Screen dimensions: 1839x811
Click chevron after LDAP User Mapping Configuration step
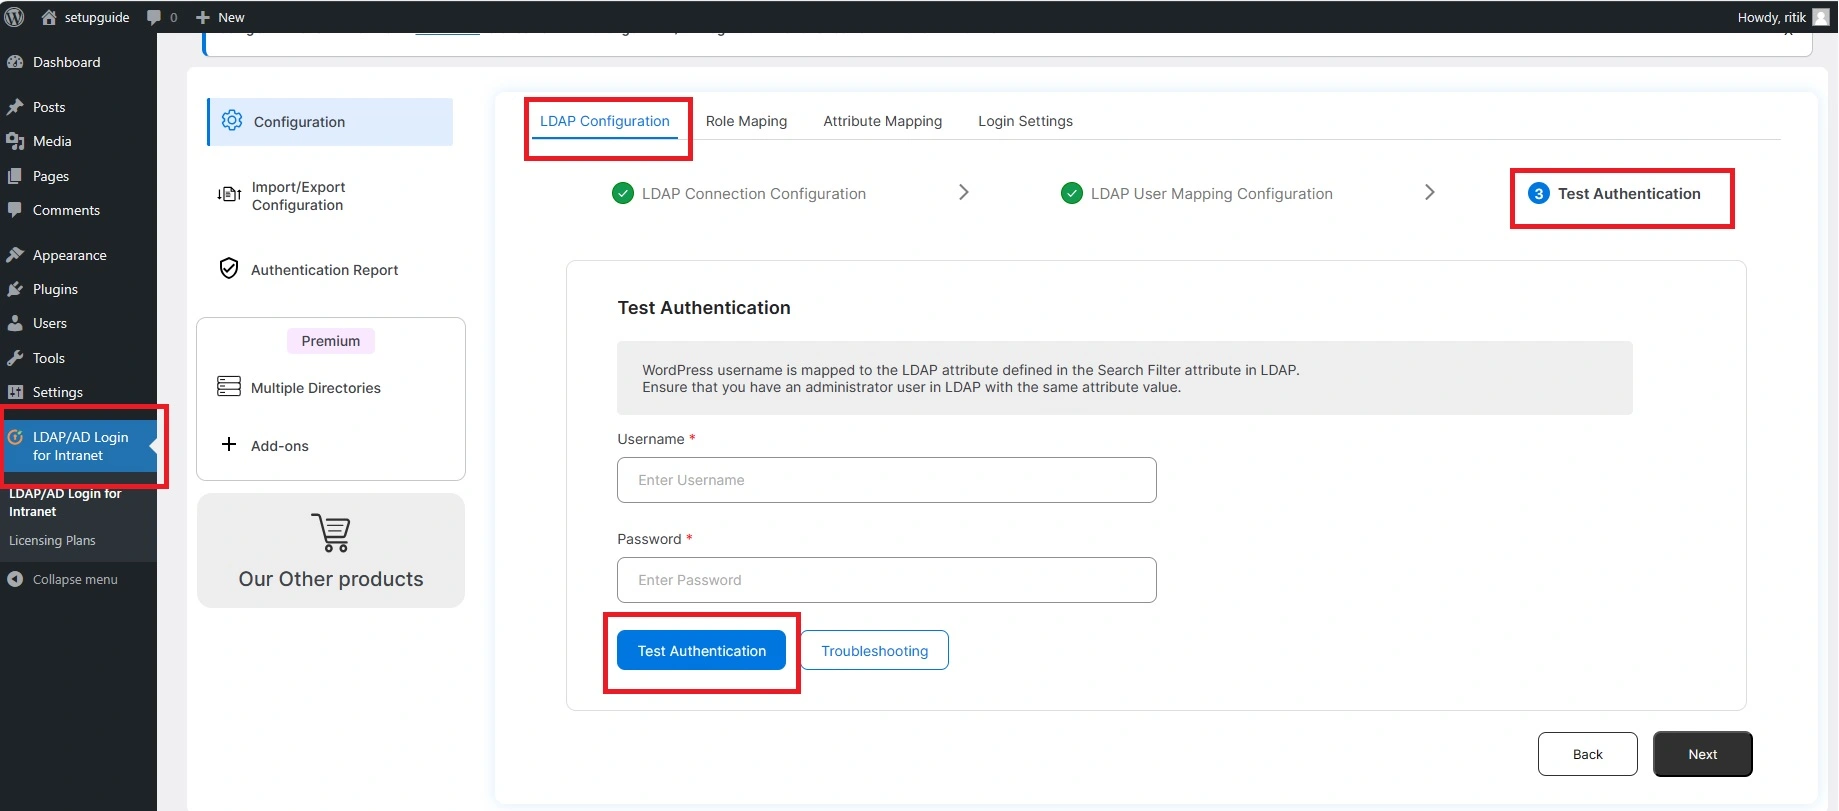(1430, 192)
